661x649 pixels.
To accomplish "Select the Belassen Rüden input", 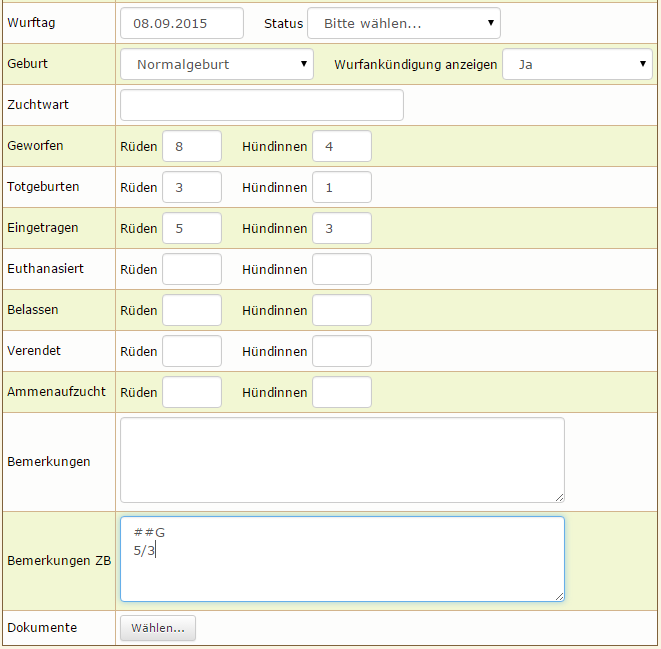I will pos(191,310).
